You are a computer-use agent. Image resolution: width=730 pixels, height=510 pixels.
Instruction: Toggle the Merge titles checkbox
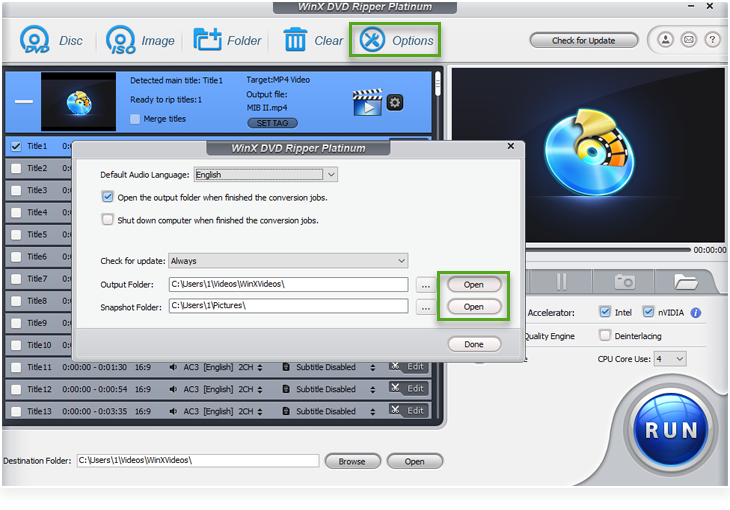(135, 119)
